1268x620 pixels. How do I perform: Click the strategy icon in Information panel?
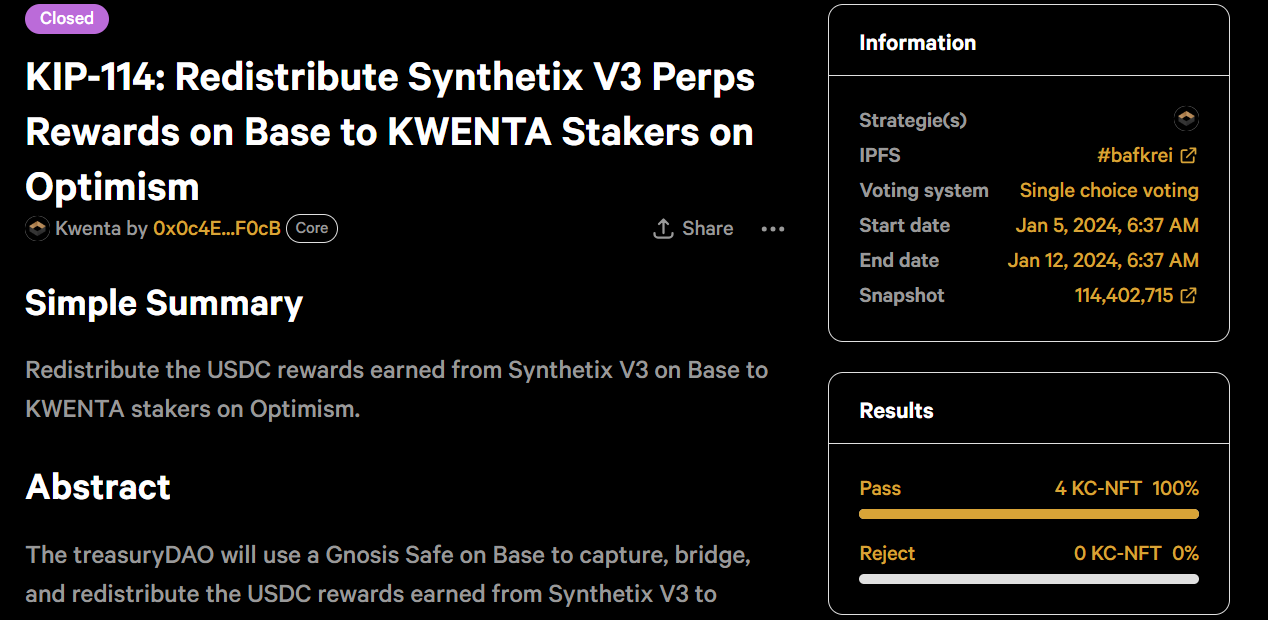1186,120
